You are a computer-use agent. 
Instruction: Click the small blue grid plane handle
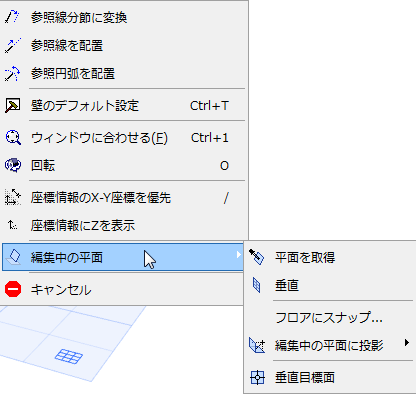pos(69,356)
